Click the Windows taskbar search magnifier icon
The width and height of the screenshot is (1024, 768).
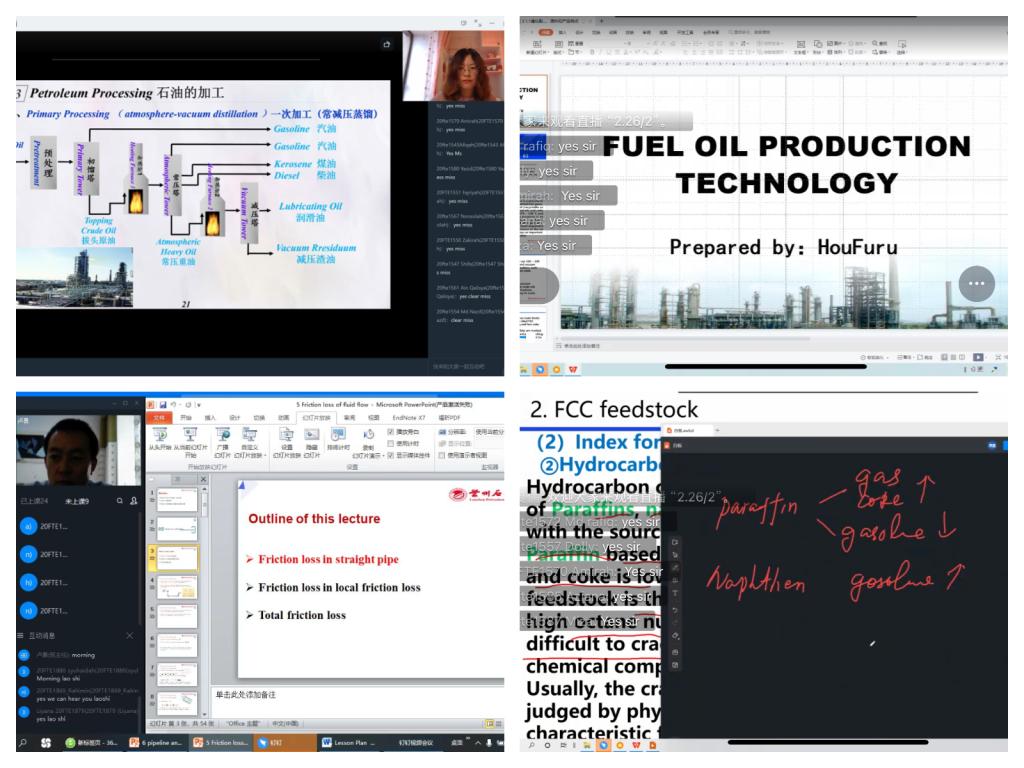pyautogui.click(x=23, y=742)
